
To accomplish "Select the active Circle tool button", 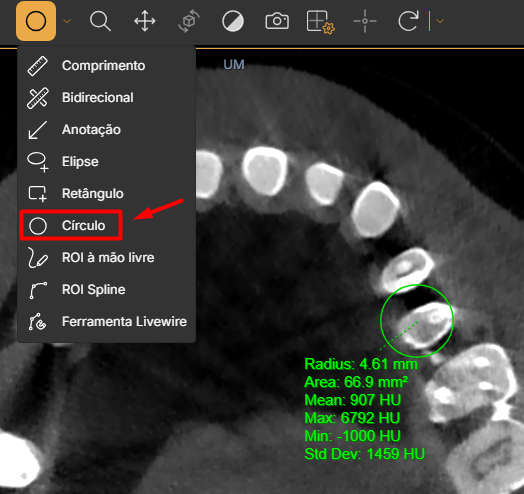I will 36,21.
